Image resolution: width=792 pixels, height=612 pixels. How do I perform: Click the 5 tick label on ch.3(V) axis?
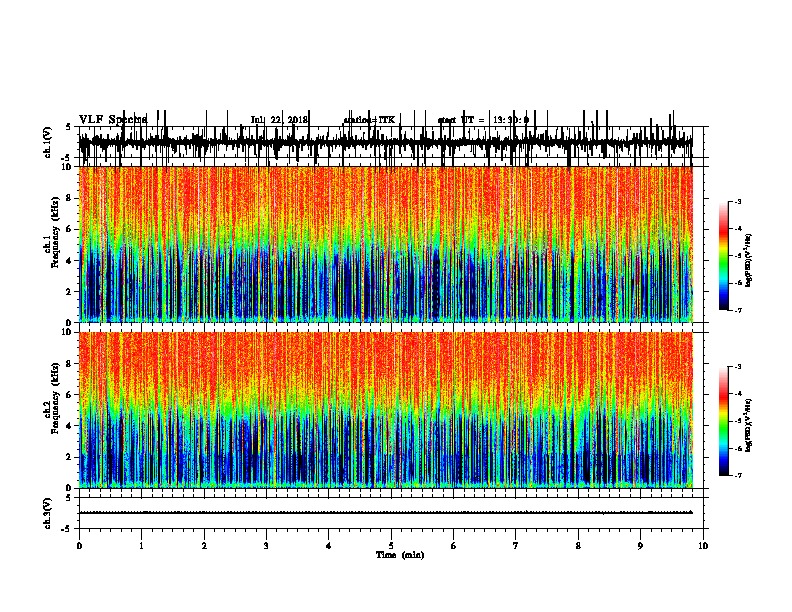(x=69, y=498)
